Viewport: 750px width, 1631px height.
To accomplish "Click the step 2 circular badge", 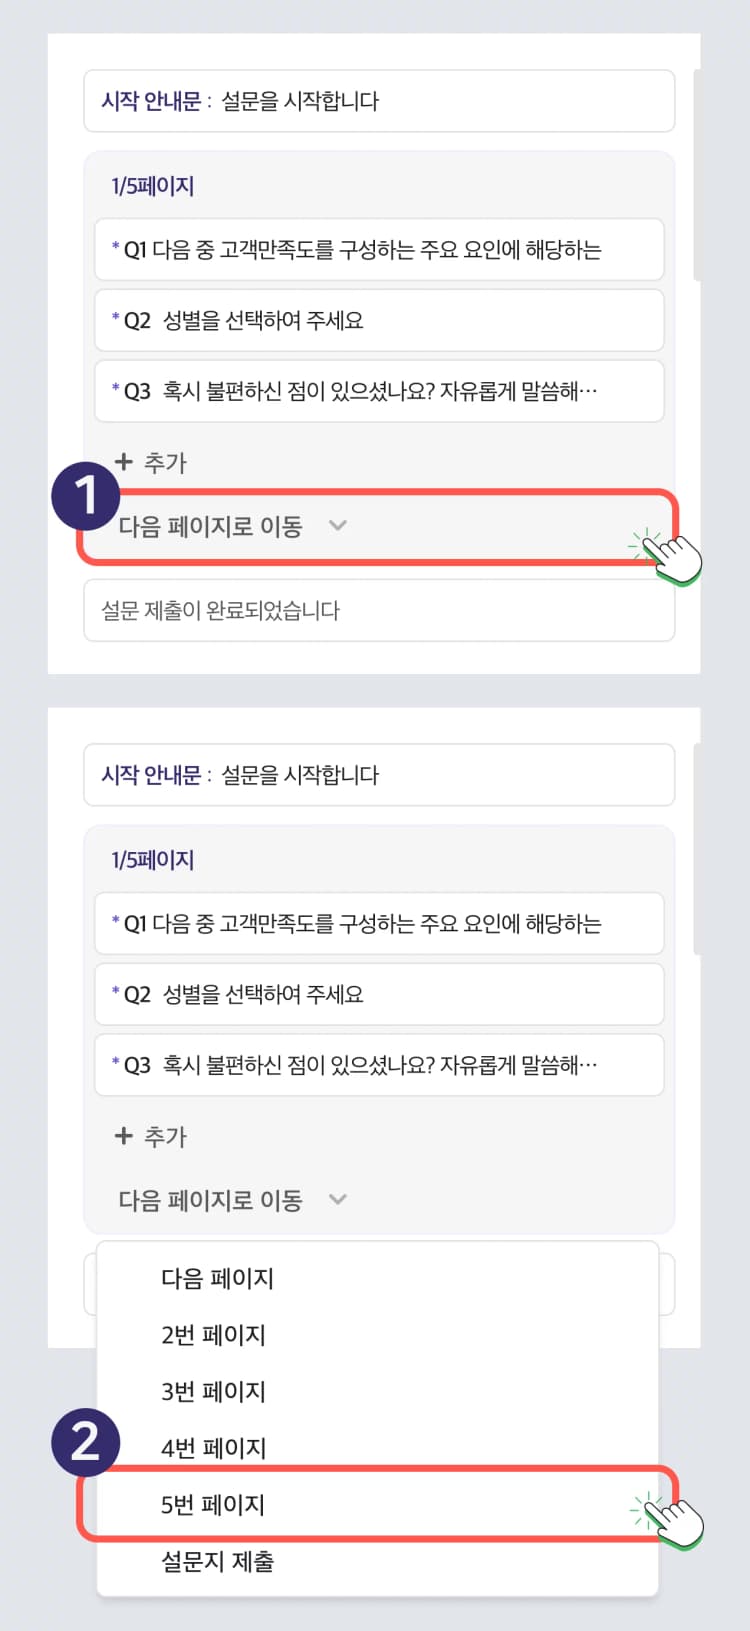I will coord(86,1443).
